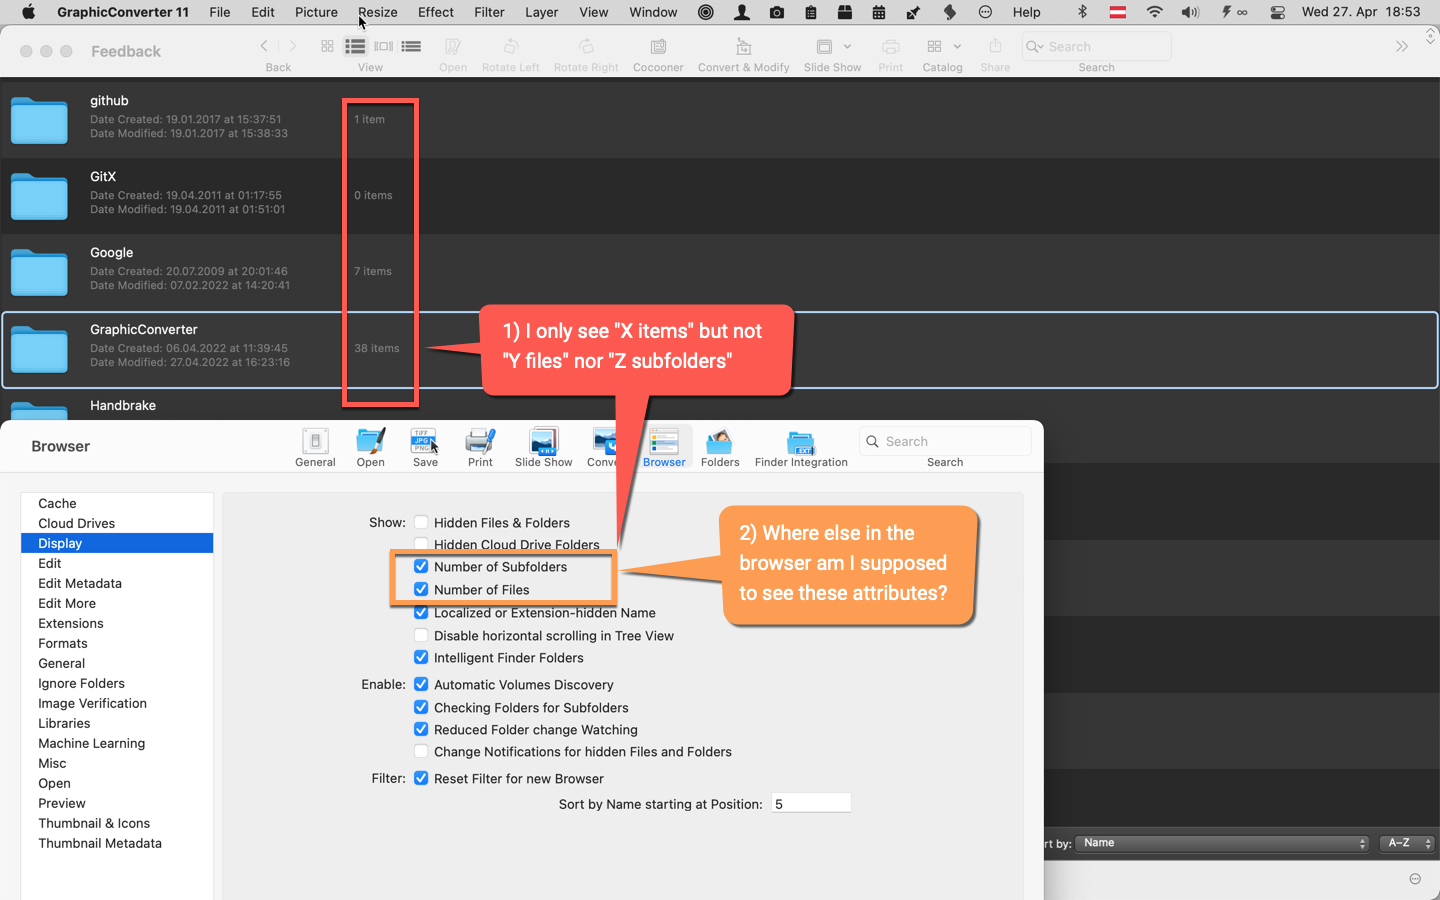Image resolution: width=1440 pixels, height=900 pixels.
Task: Open the A–Z sort order dropdown
Action: point(1406,843)
